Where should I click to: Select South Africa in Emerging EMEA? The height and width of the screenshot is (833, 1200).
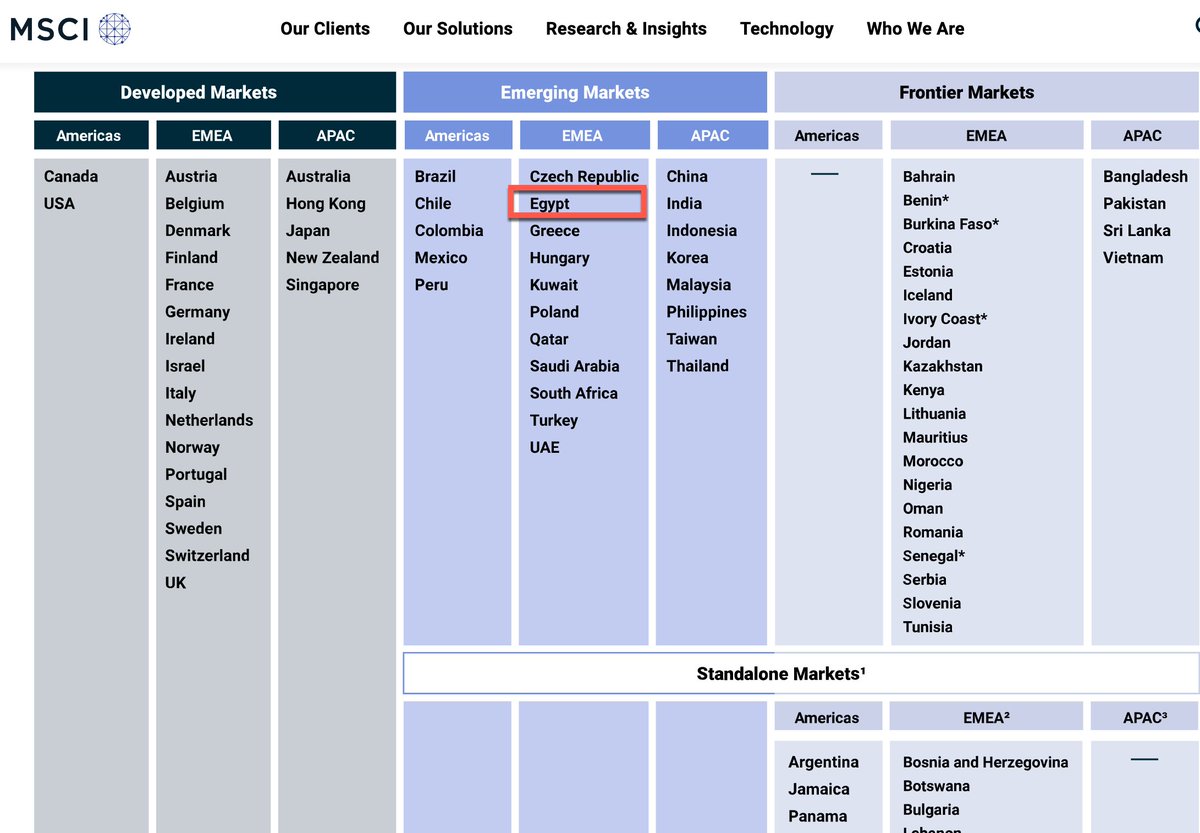574,393
